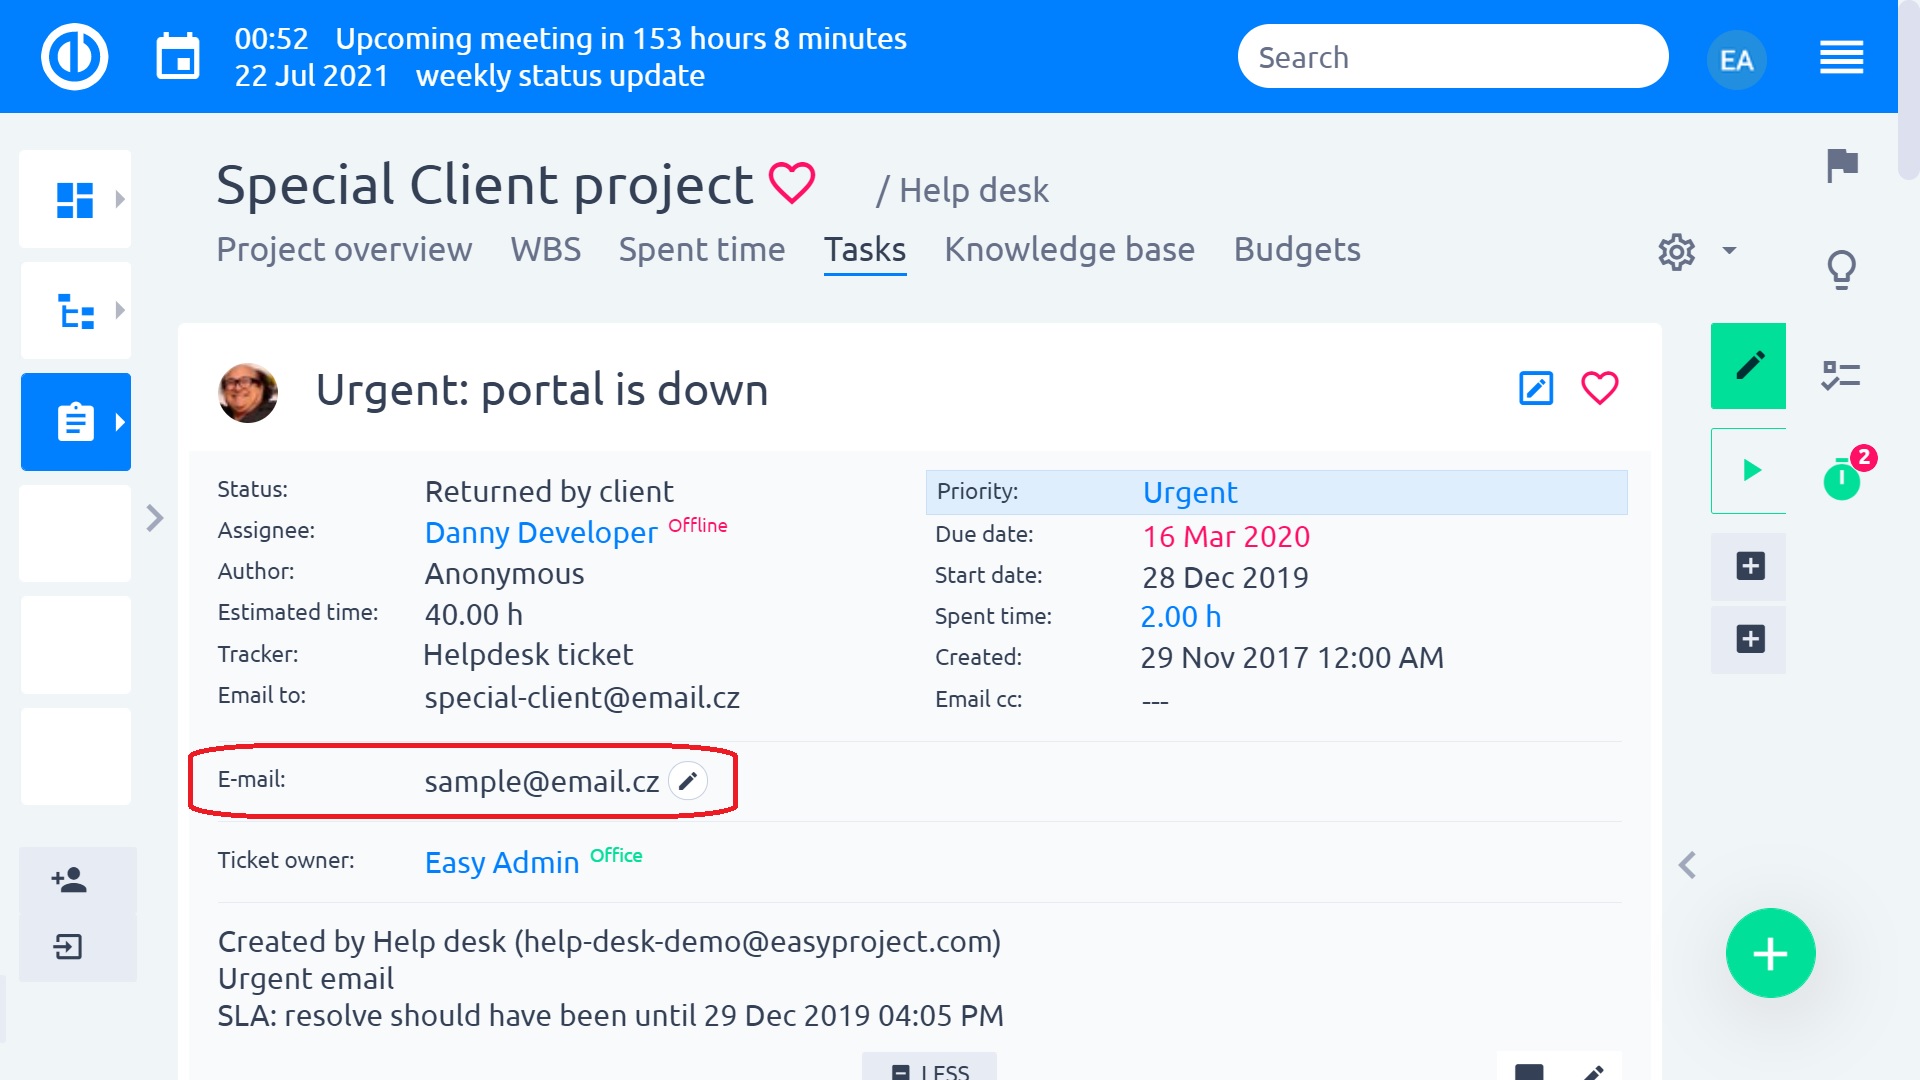The width and height of the screenshot is (1920, 1080).
Task: Collapse details with the LESS button
Action: tap(929, 1067)
